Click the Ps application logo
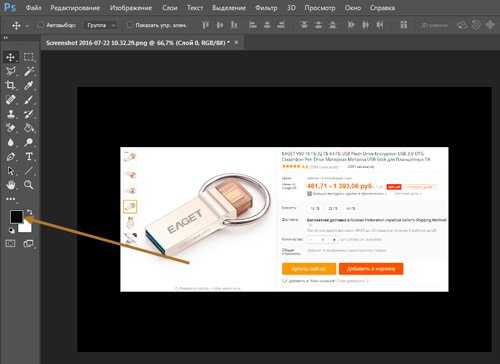500x364 pixels. coord(9,7)
